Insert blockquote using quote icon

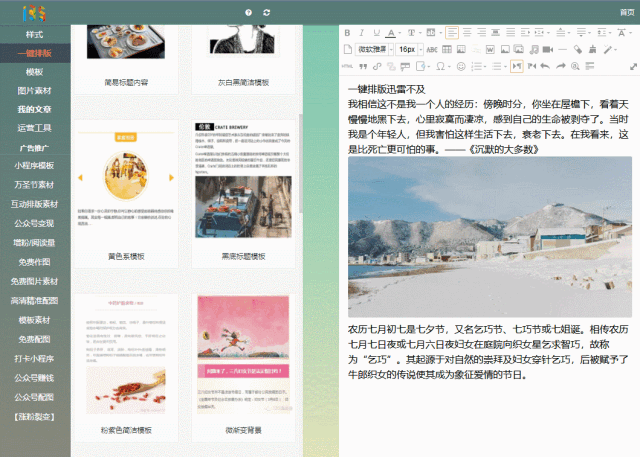pos(362,66)
